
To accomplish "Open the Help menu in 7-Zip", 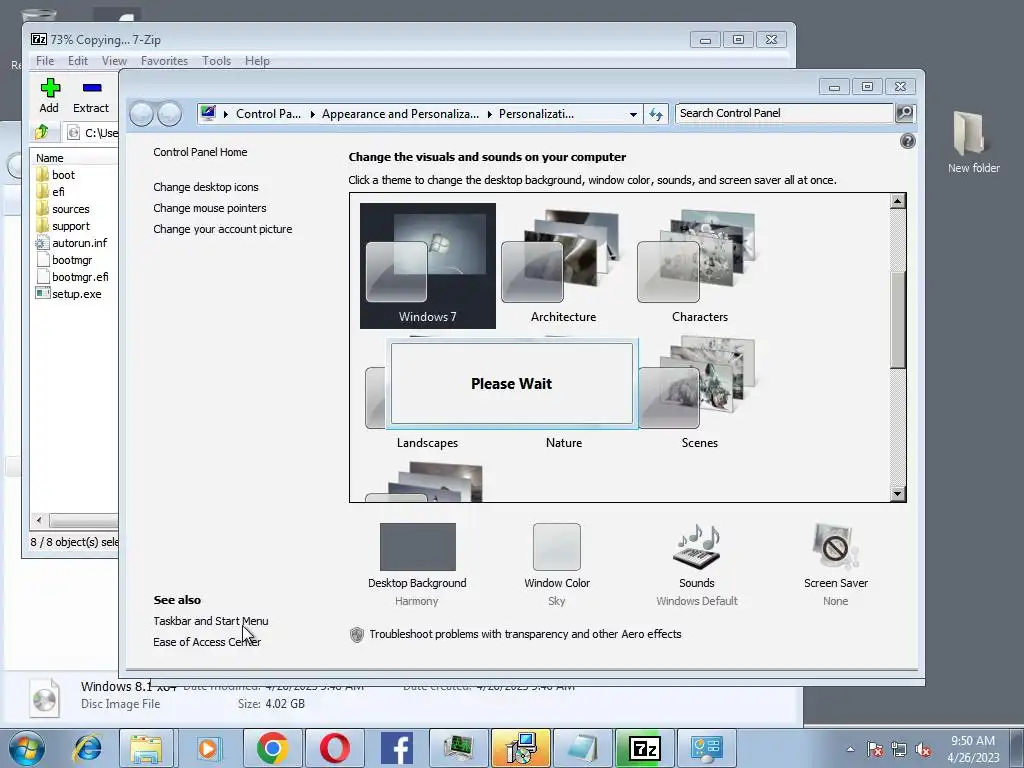I will [257, 61].
